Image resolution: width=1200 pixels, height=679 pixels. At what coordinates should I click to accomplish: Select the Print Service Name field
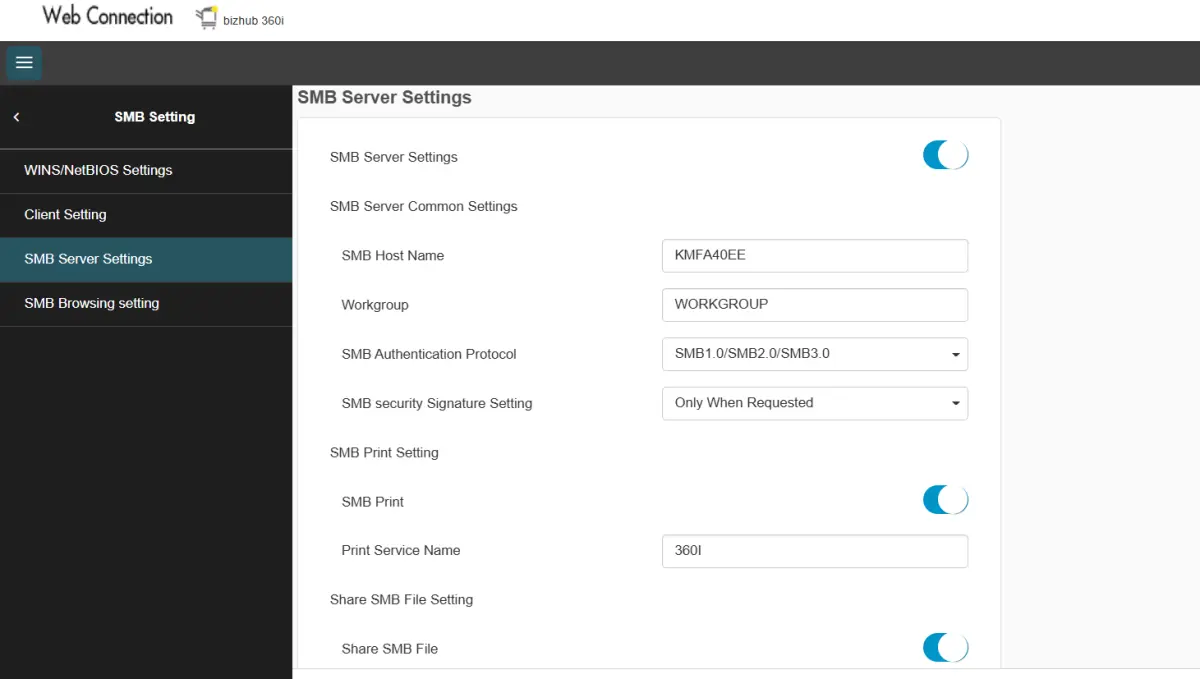point(813,550)
